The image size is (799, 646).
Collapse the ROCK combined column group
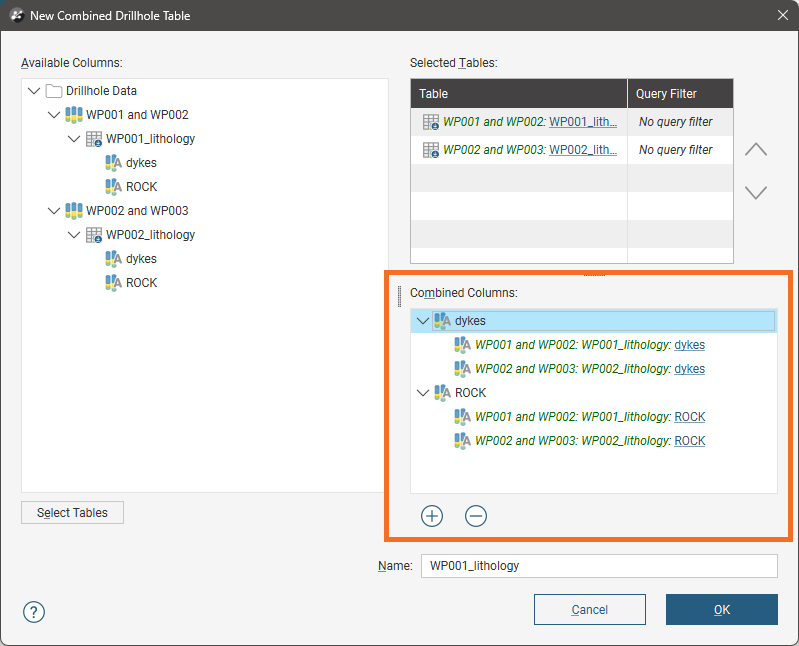click(x=423, y=393)
